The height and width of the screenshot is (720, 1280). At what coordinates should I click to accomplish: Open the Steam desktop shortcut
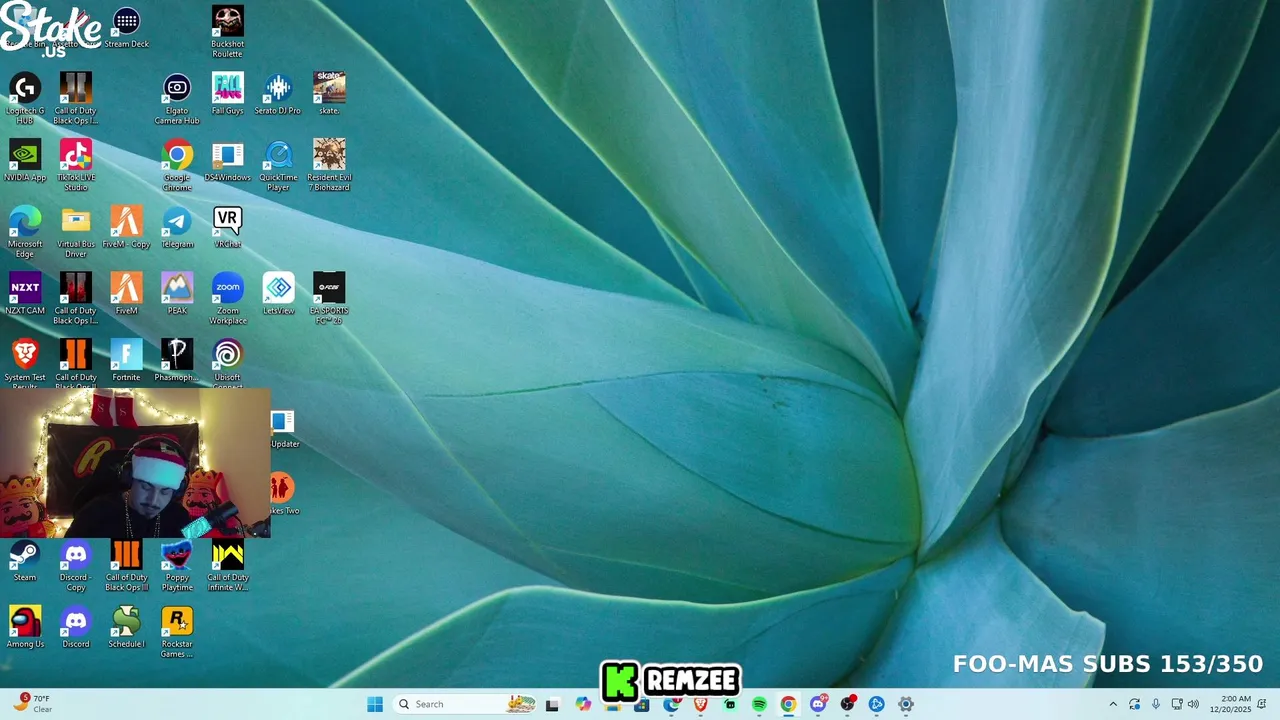coord(25,561)
